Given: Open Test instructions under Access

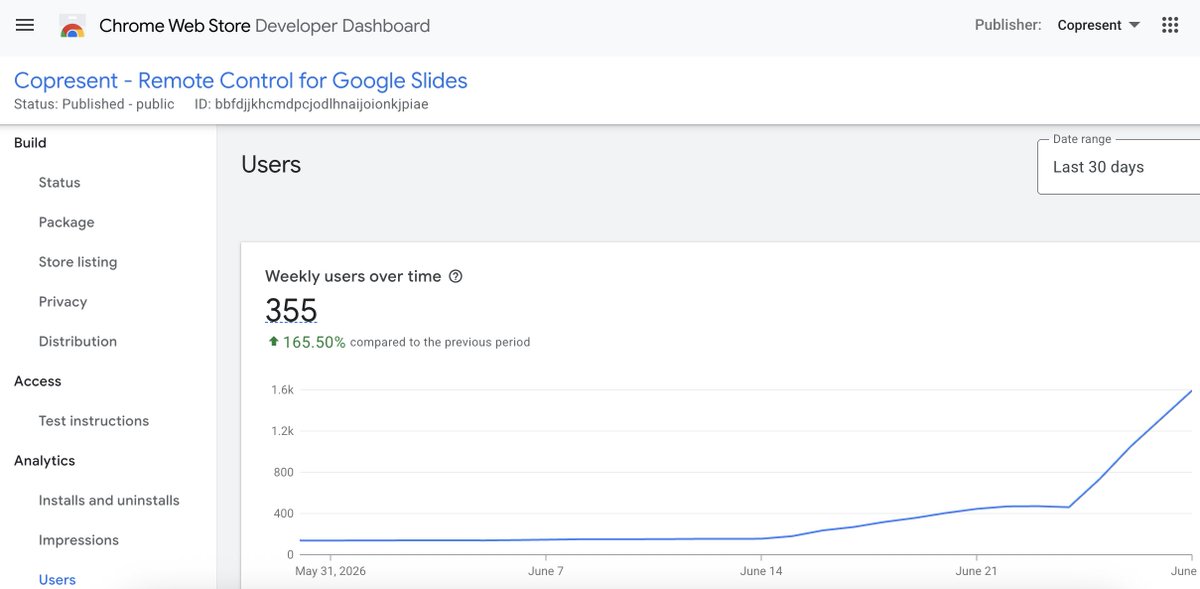Looking at the screenshot, I should tap(94, 421).
